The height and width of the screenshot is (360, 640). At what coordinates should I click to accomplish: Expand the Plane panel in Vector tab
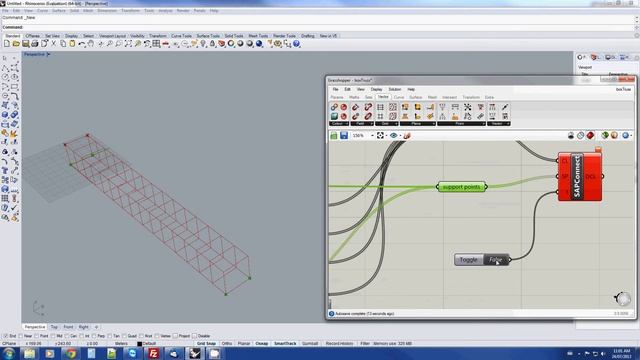417,124
